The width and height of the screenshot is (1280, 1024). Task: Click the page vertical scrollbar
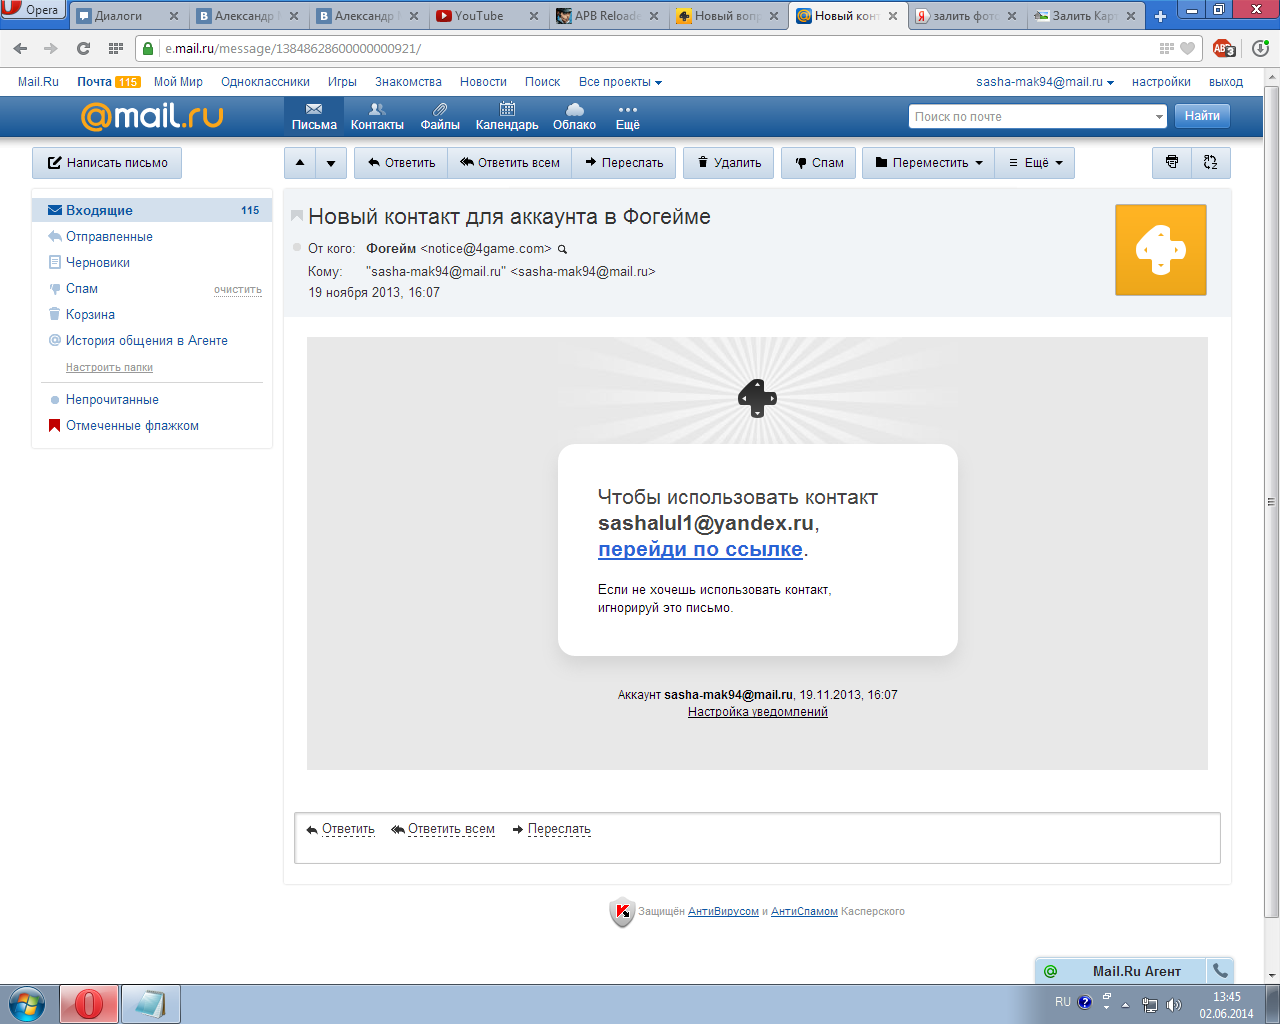pos(1272,500)
